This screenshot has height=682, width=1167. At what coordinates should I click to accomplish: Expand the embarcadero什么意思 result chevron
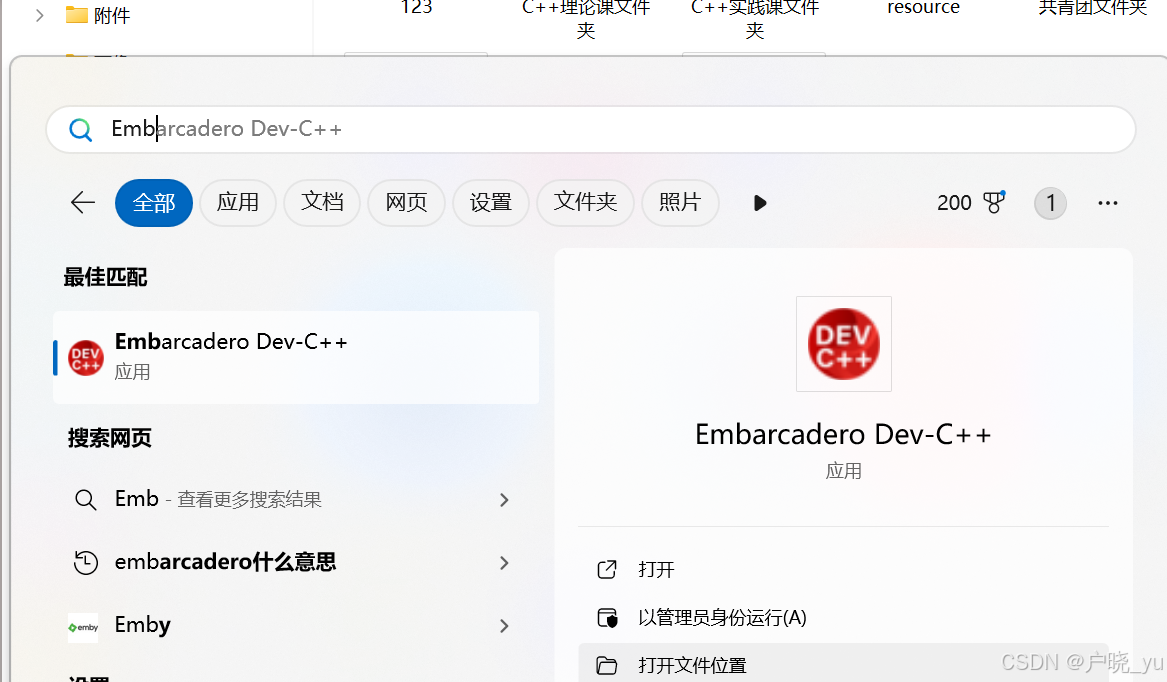pos(504,563)
